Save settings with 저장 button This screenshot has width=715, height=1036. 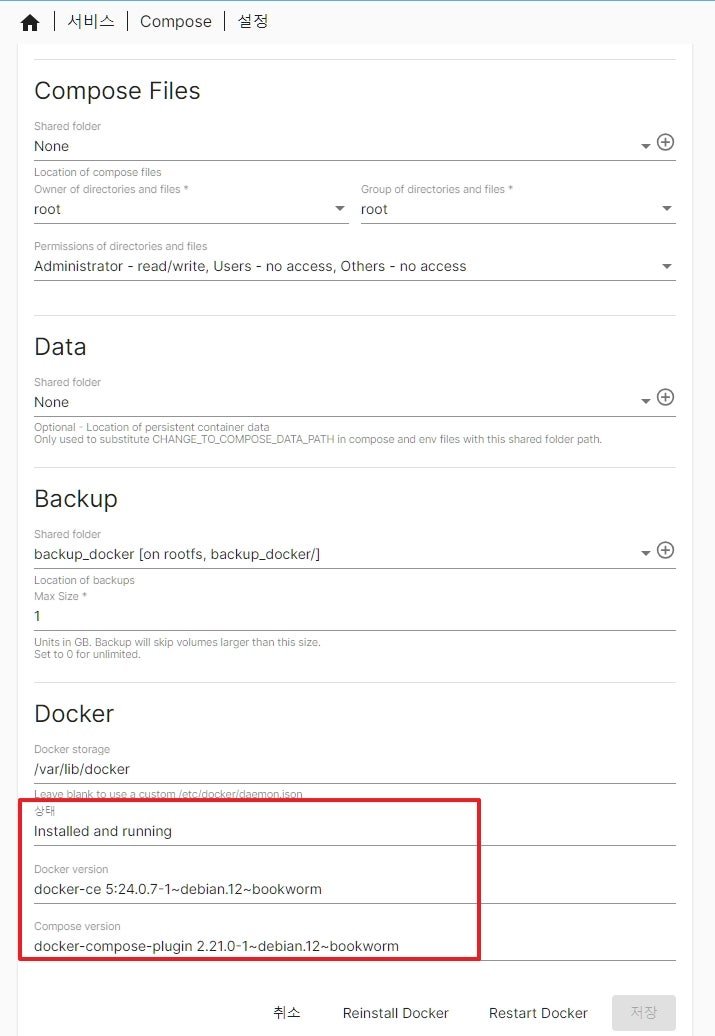point(644,1013)
